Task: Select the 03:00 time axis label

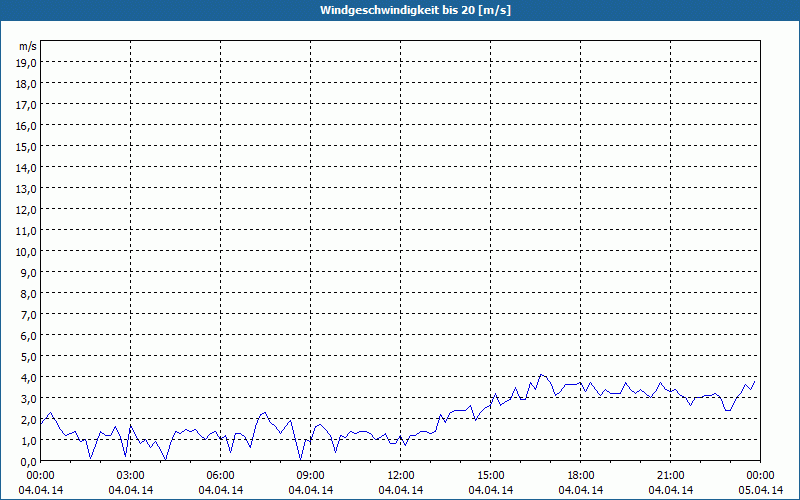Action: [x=130, y=475]
